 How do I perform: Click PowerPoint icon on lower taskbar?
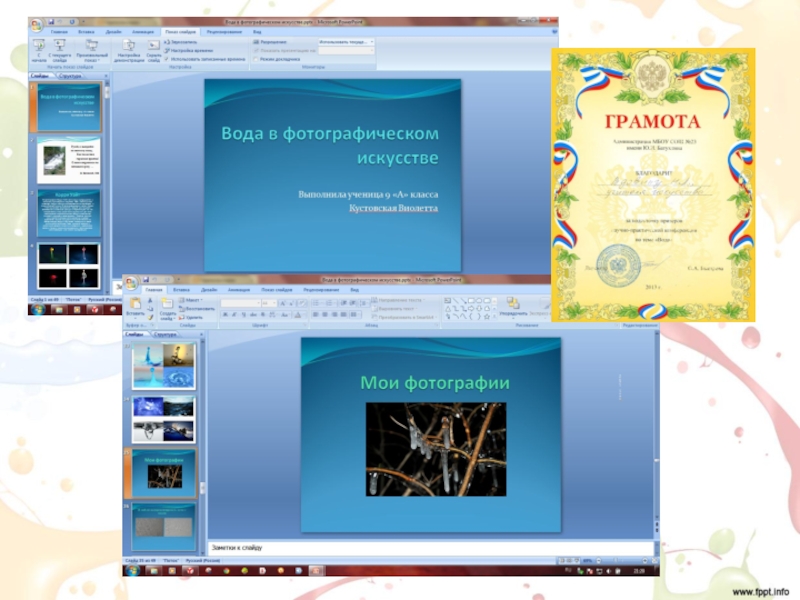pyautogui.click(x=316, y=571)
